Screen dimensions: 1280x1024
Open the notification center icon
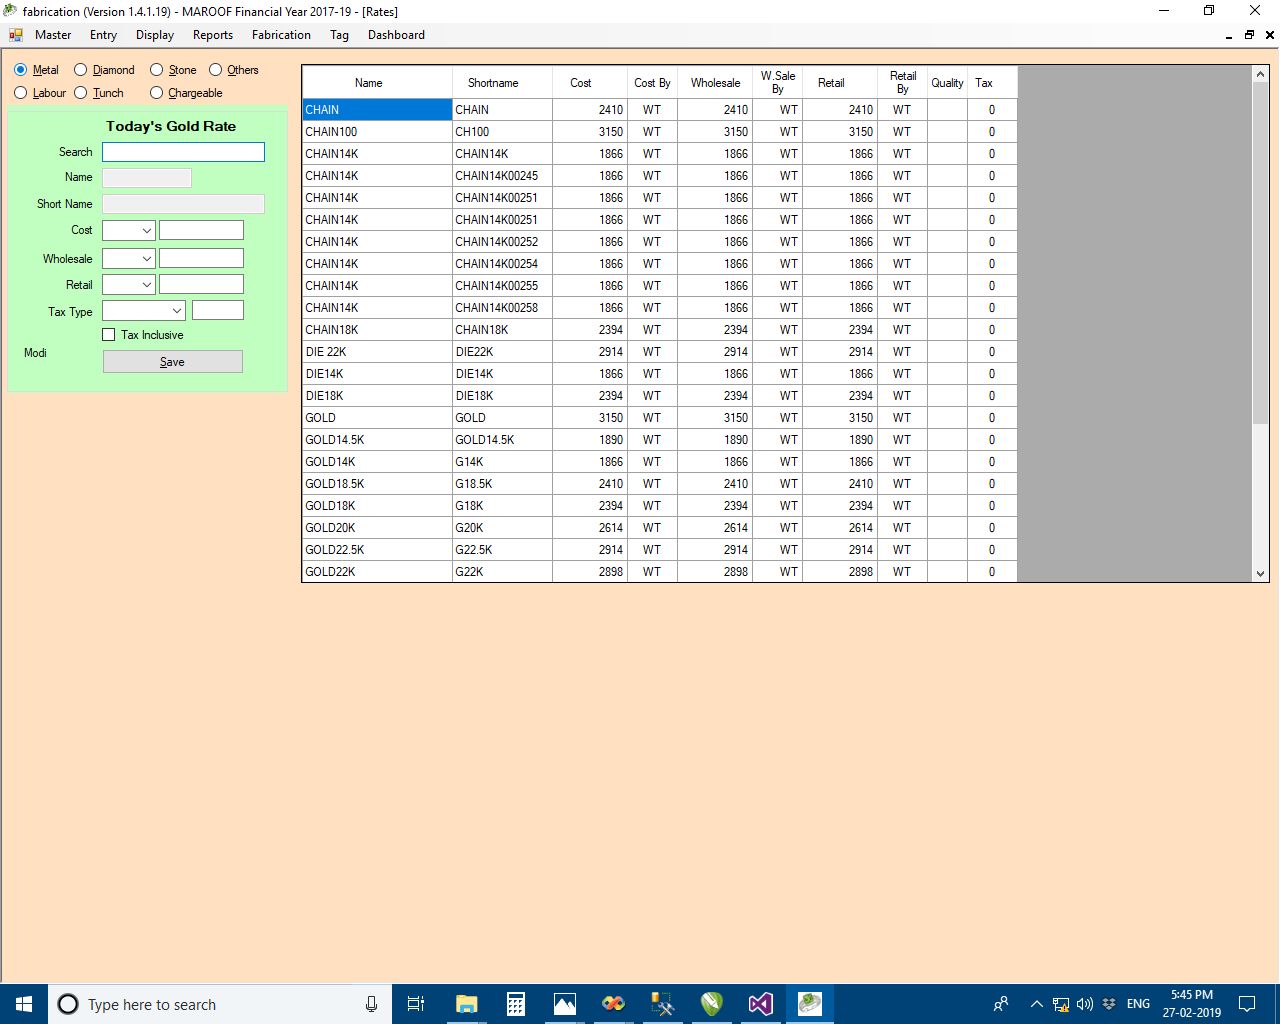click(x=1247, y=1004)
